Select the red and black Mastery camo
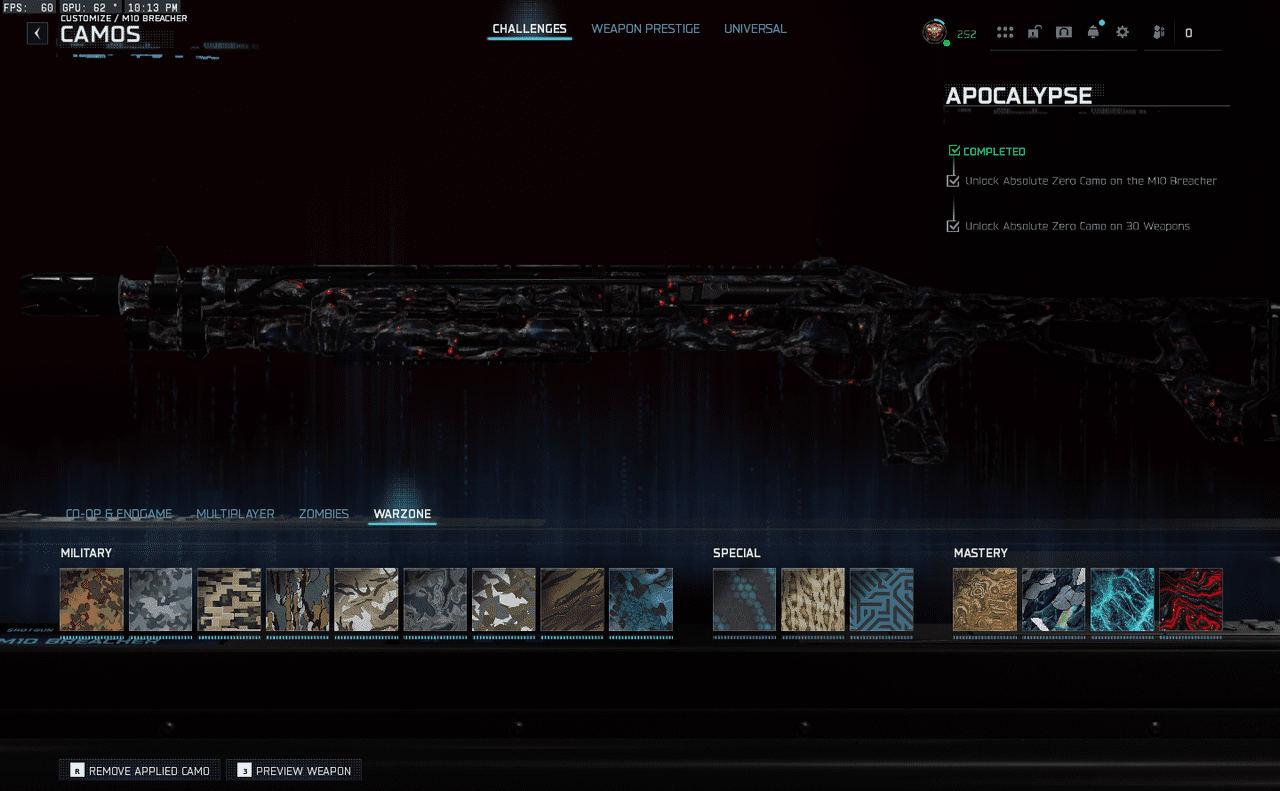The height and width of the screenshot is (791, 1280). coord(1190,600)
